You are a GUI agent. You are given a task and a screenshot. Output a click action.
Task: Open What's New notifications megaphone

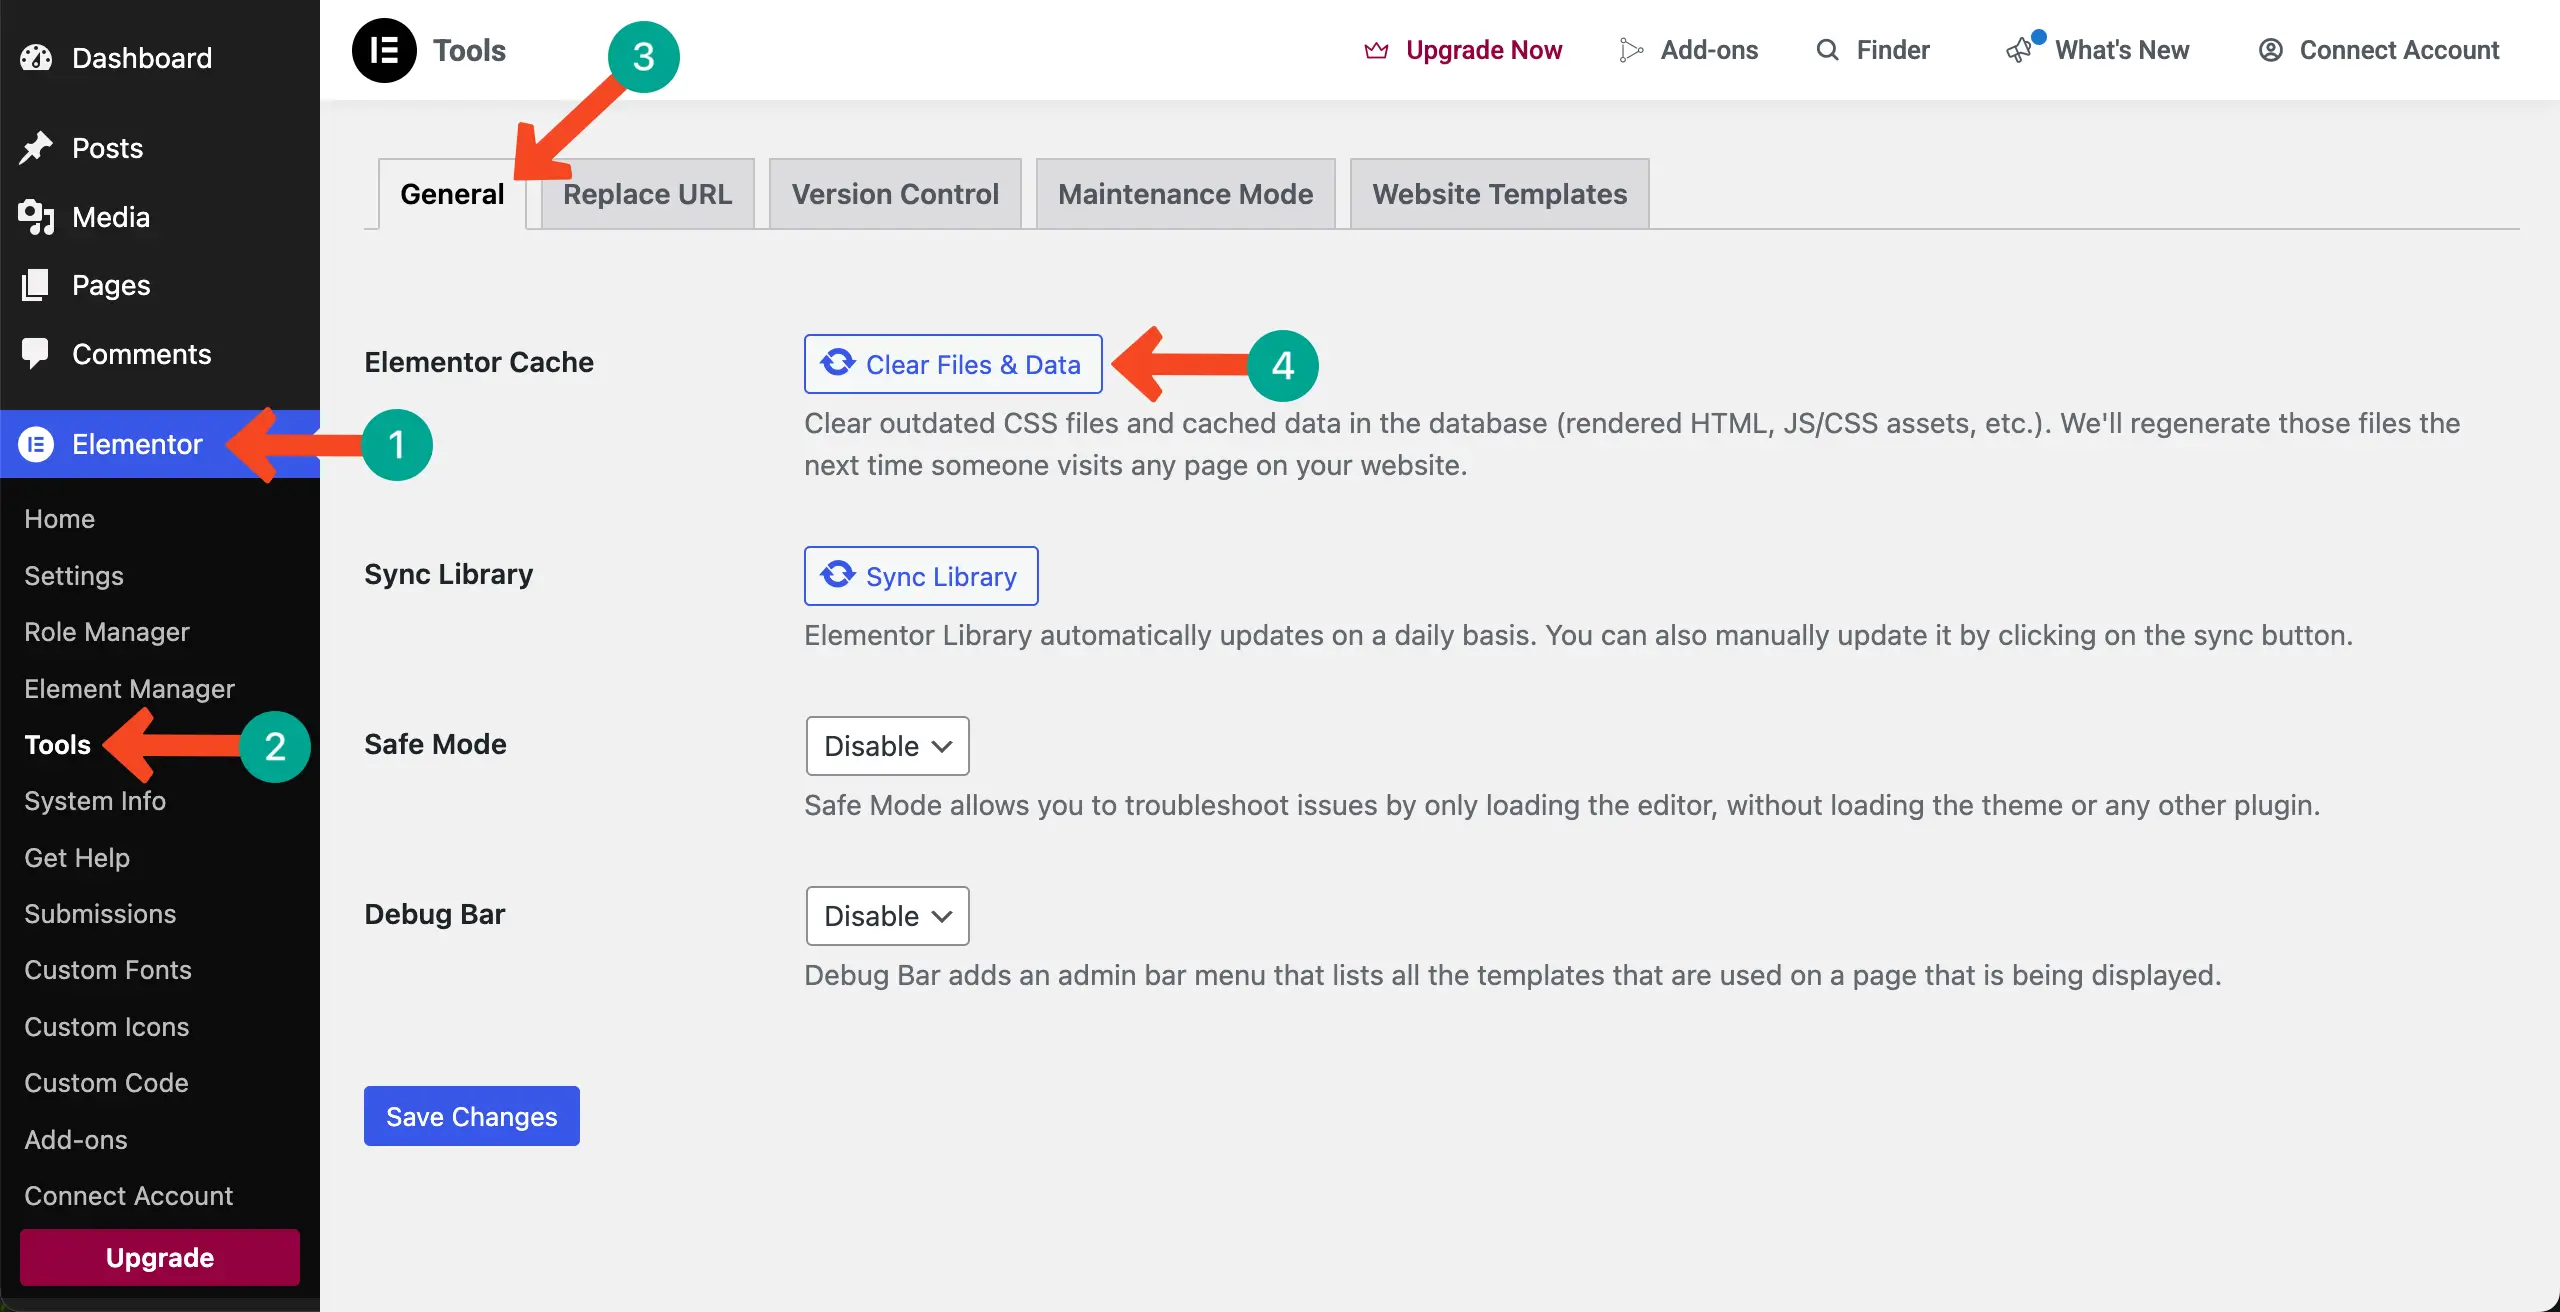click(2019, 50)
